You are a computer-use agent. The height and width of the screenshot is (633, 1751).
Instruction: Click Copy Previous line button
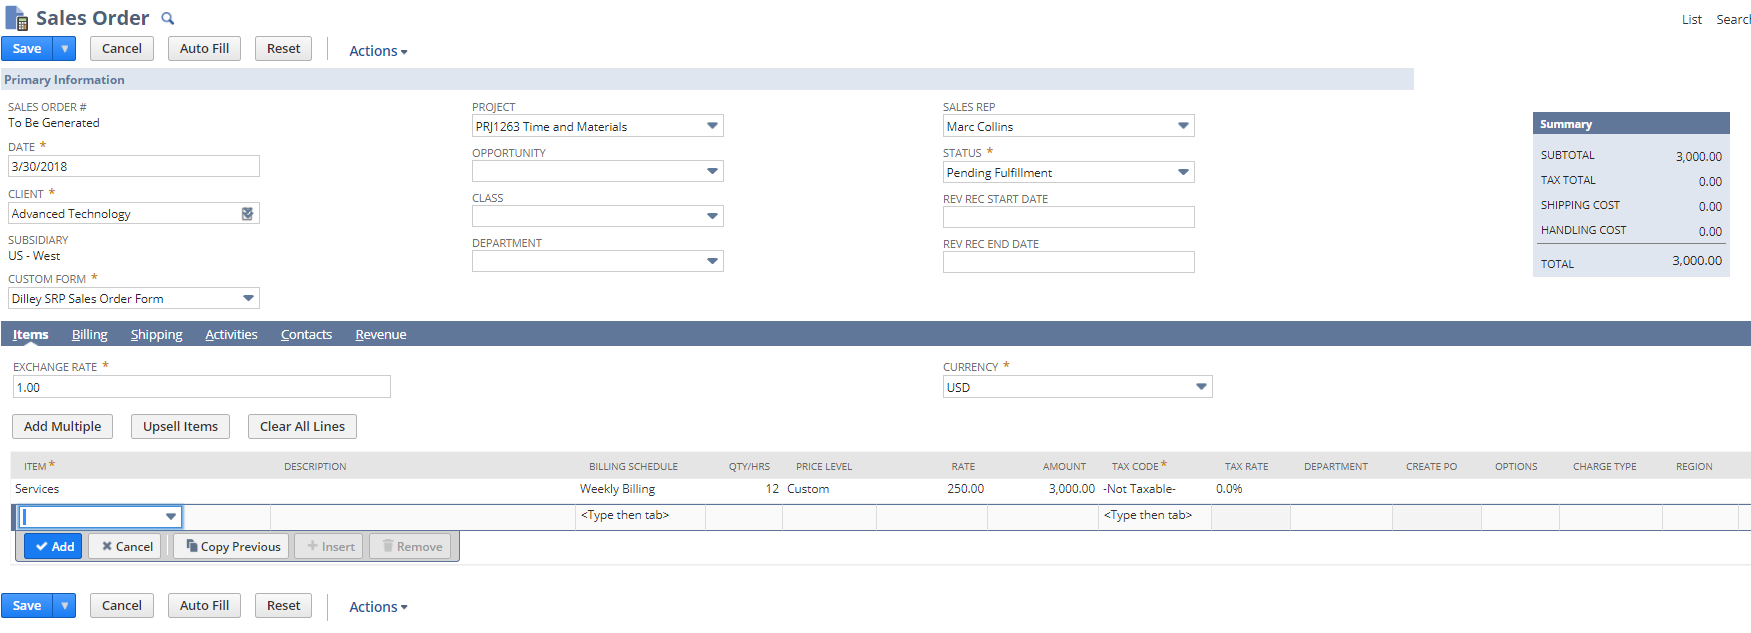point(232,546)
